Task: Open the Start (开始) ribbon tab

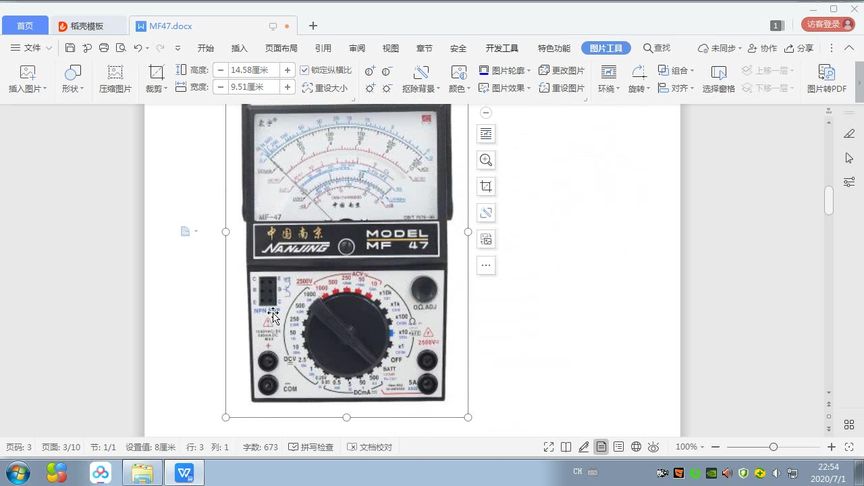Action: click(x=206, y=48)
